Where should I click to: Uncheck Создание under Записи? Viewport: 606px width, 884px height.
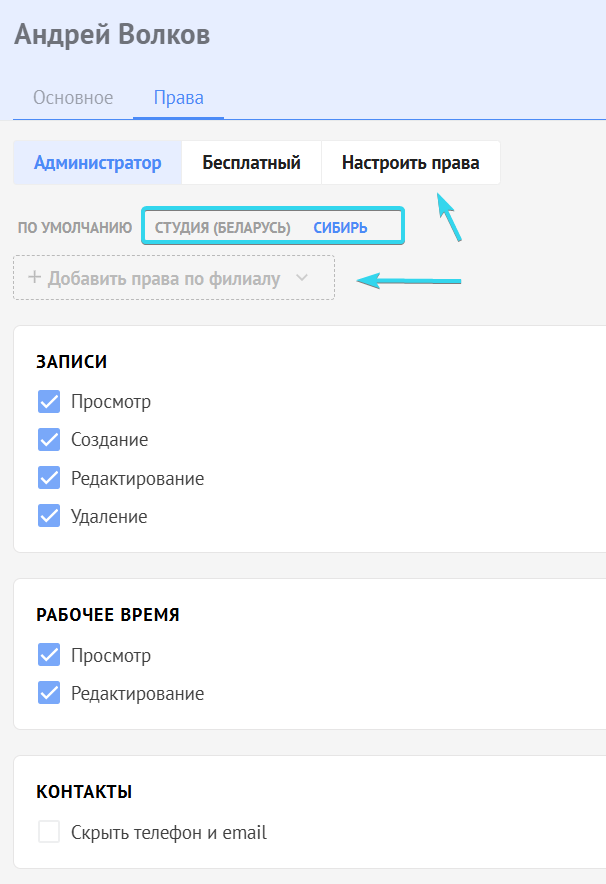(49, 439)
